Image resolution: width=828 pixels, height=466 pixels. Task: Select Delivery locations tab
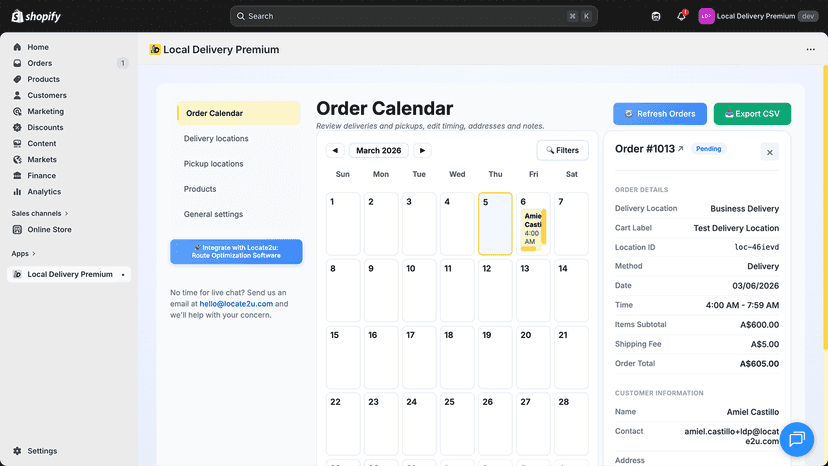pos(216,138)
